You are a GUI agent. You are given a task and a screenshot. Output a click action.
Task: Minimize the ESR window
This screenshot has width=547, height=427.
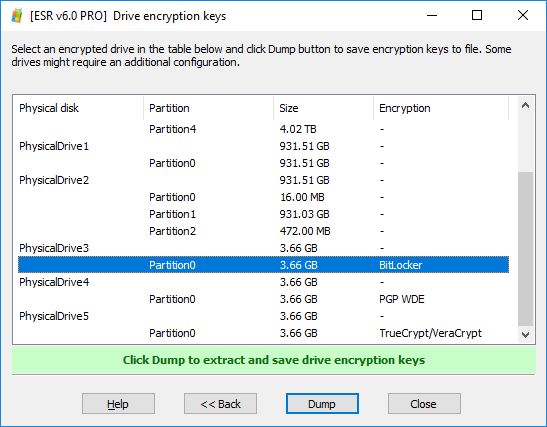tap(432, 15)
